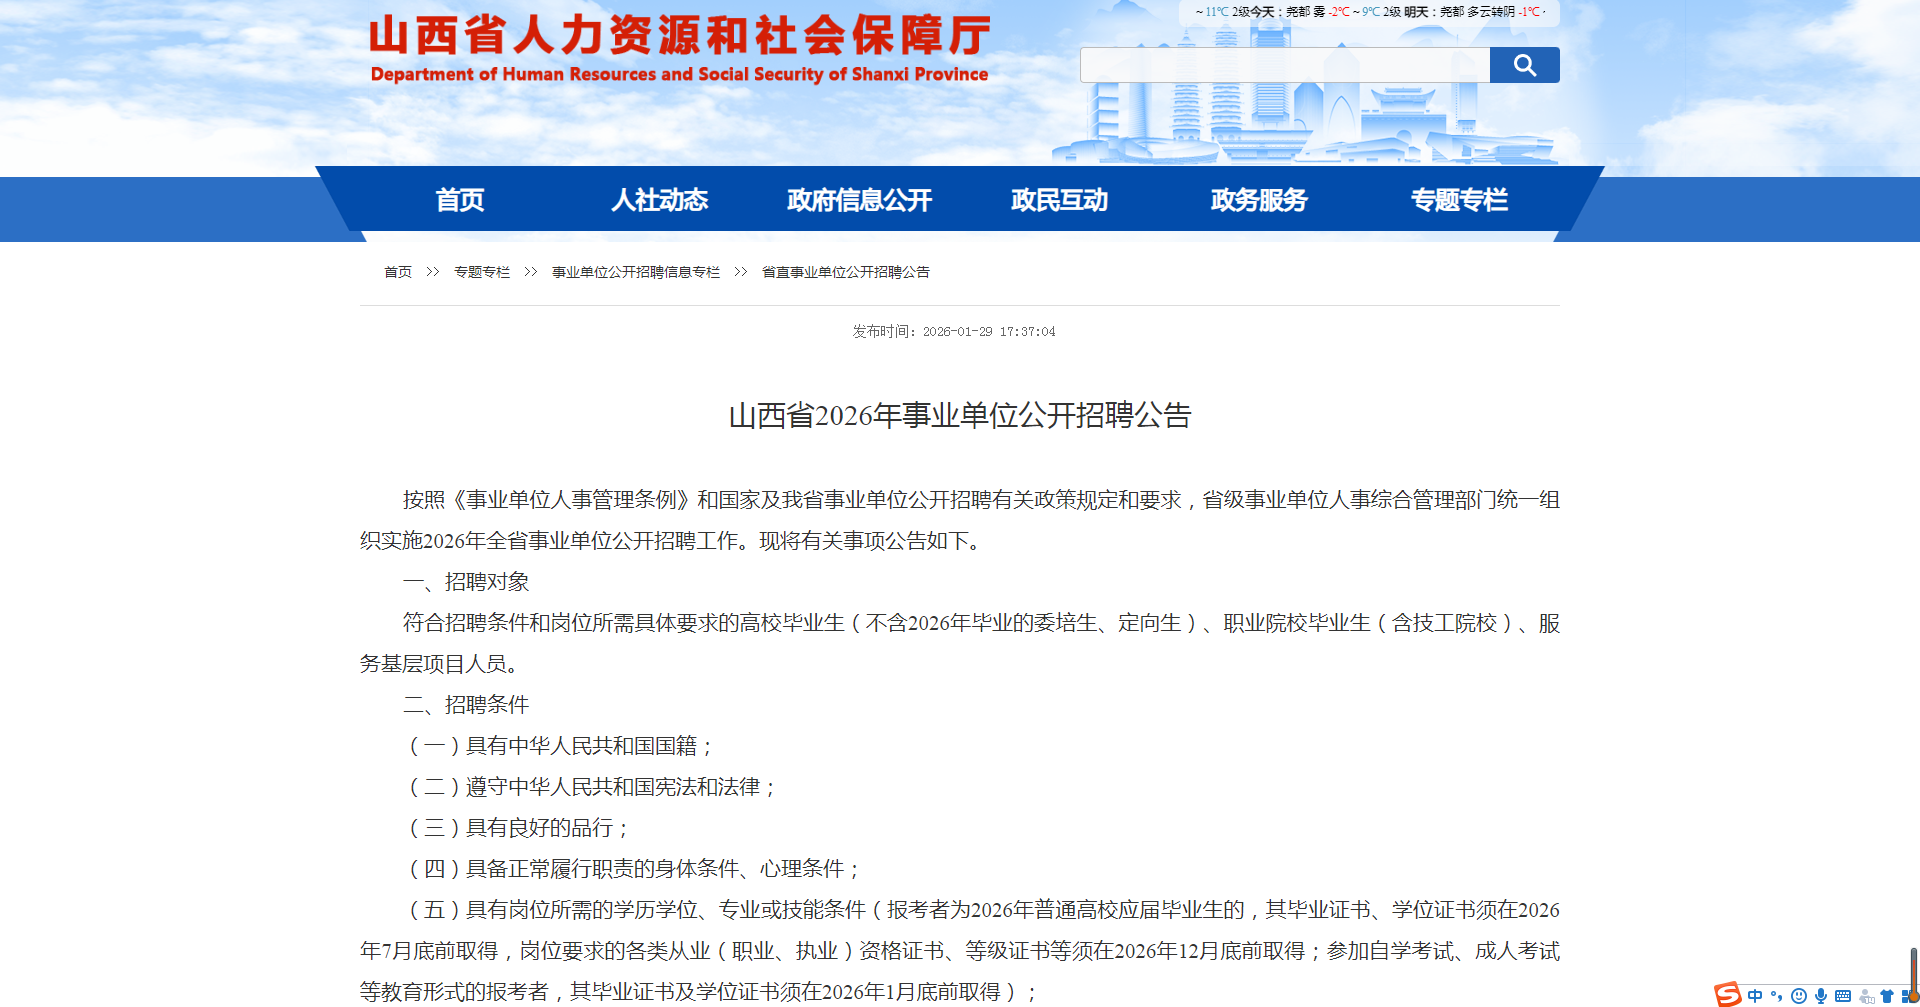Open the 省直事业单位公开招聘公告 breadcrumb link
Image resolution: width=1920 pixels, height=1007 pixels.
point(846,272)
